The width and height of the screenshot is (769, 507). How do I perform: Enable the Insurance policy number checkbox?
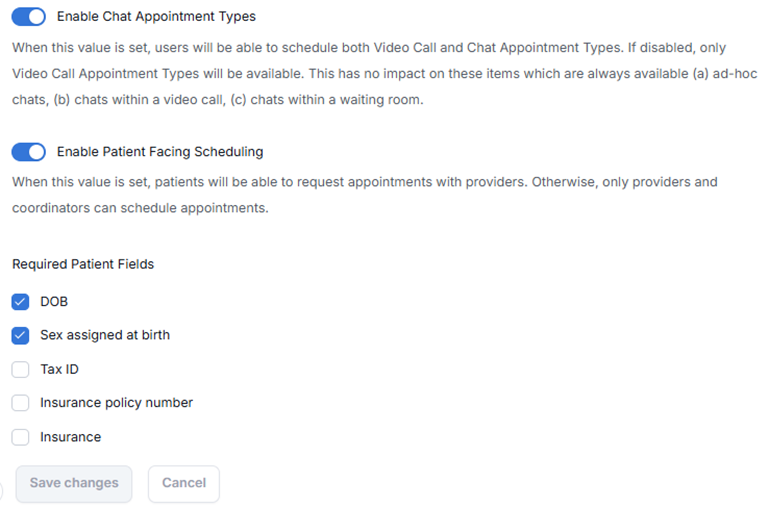(20, 403)
